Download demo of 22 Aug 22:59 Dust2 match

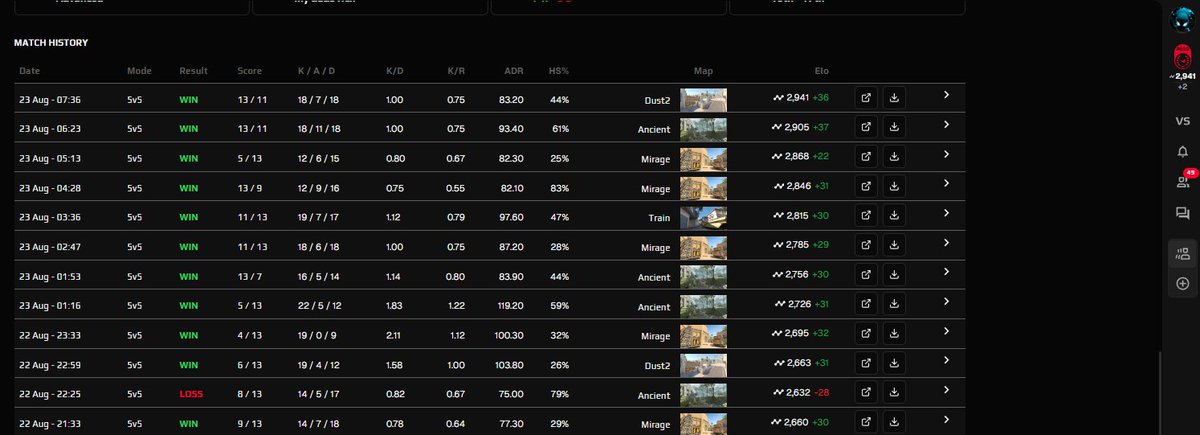click(x=895, y=361)
